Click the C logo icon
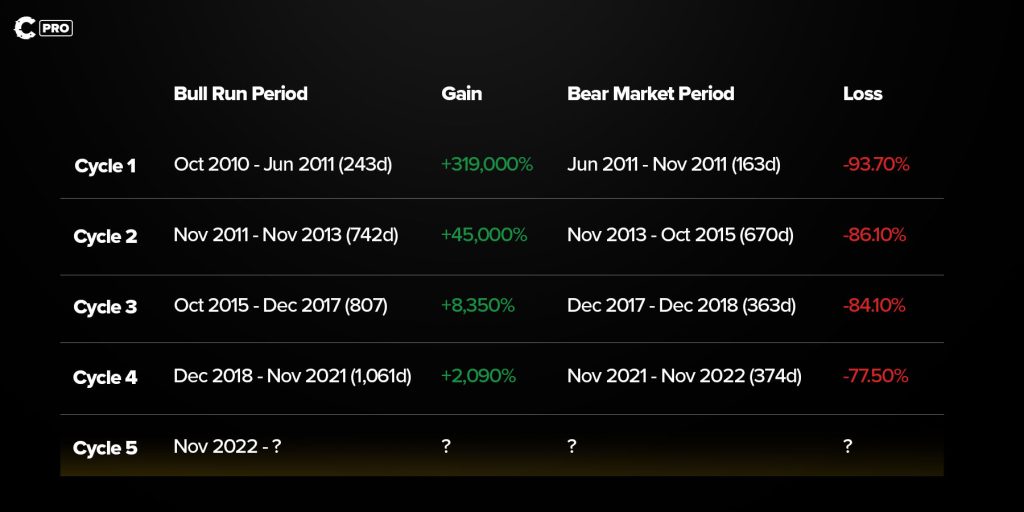 (x=25, y=28)
